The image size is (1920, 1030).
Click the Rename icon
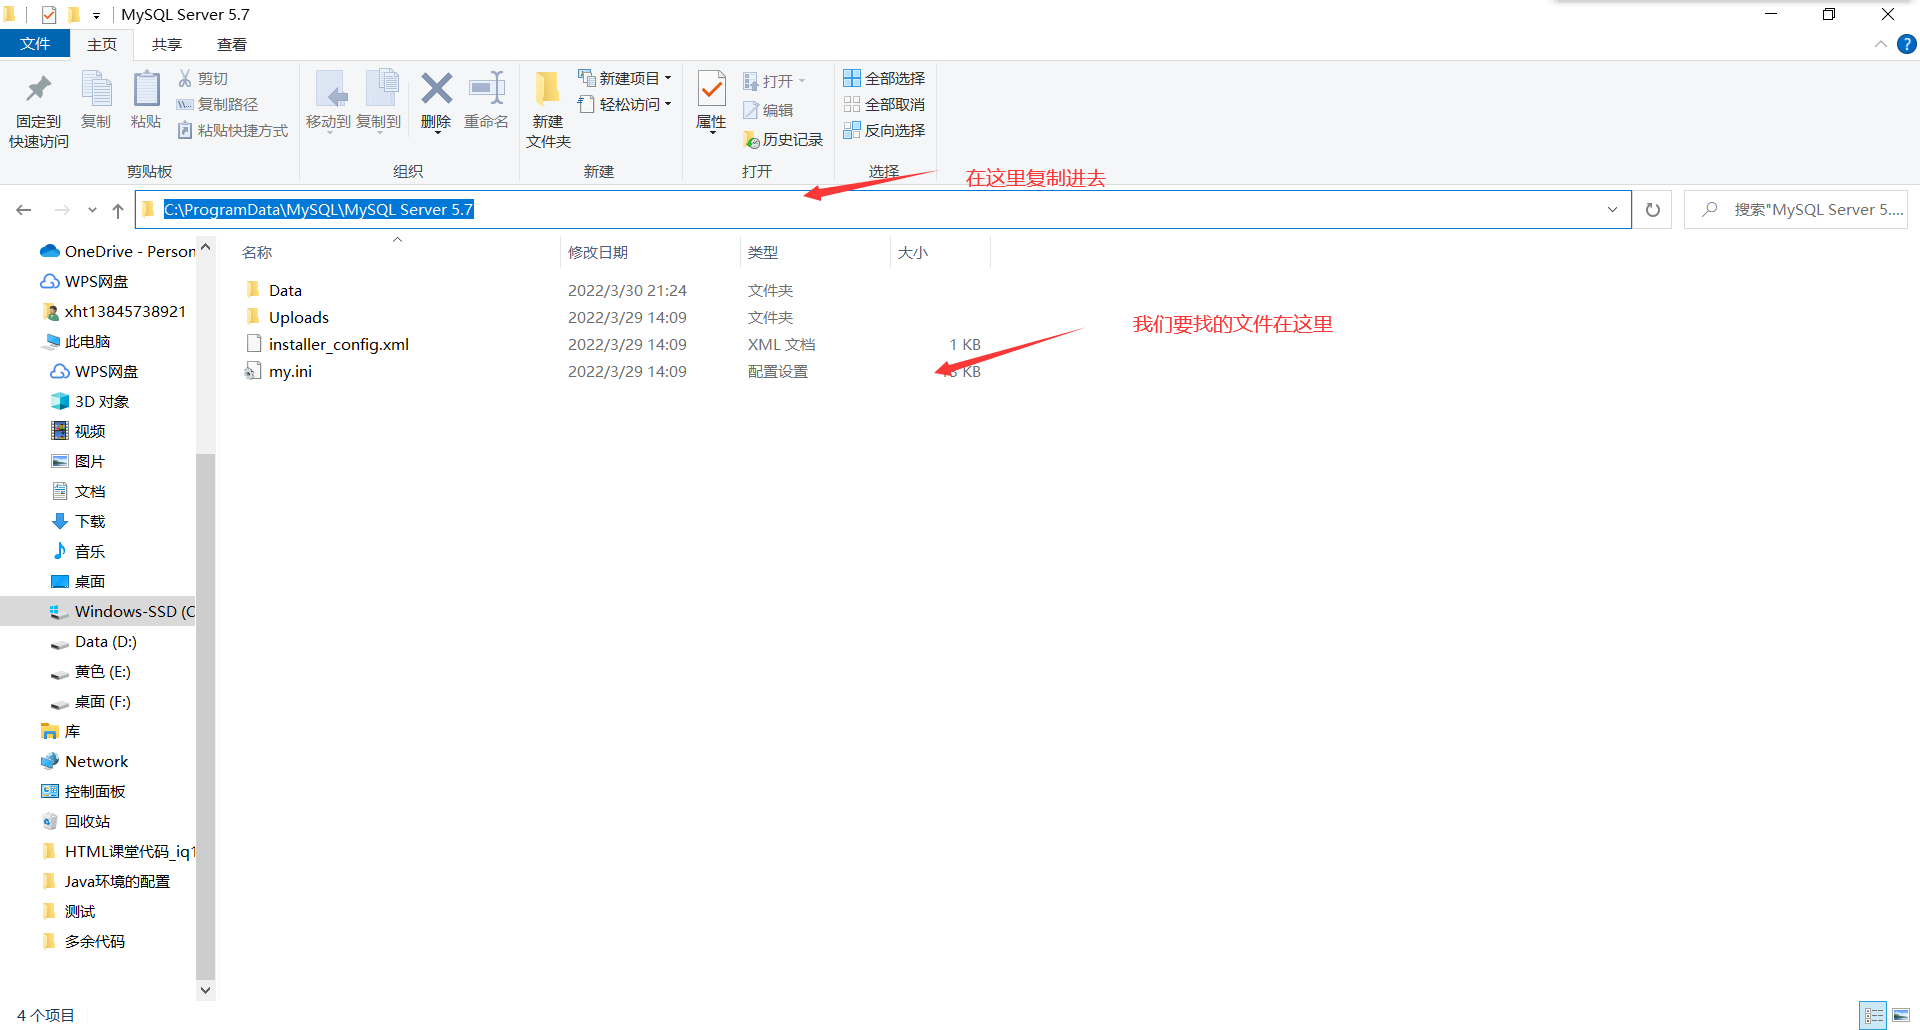(x=487, y=88)
